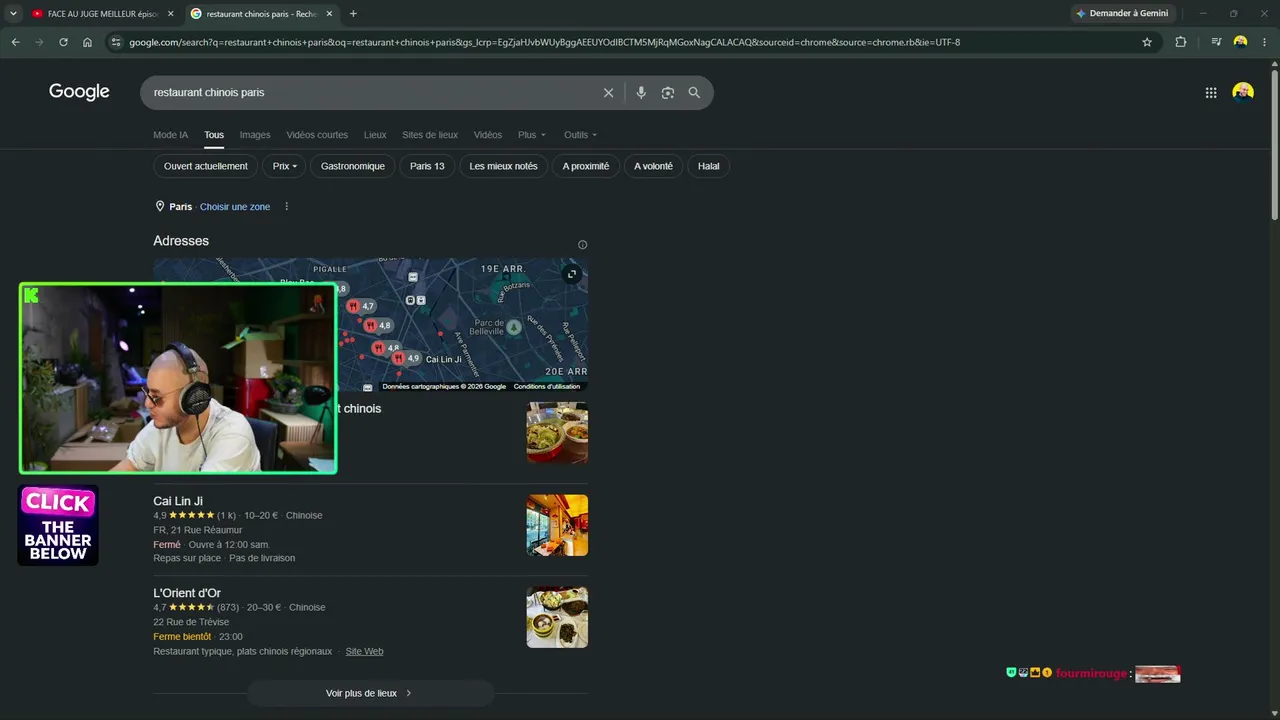
Task: Show info about the Adresses results
Action: click(x=582, y=245)
